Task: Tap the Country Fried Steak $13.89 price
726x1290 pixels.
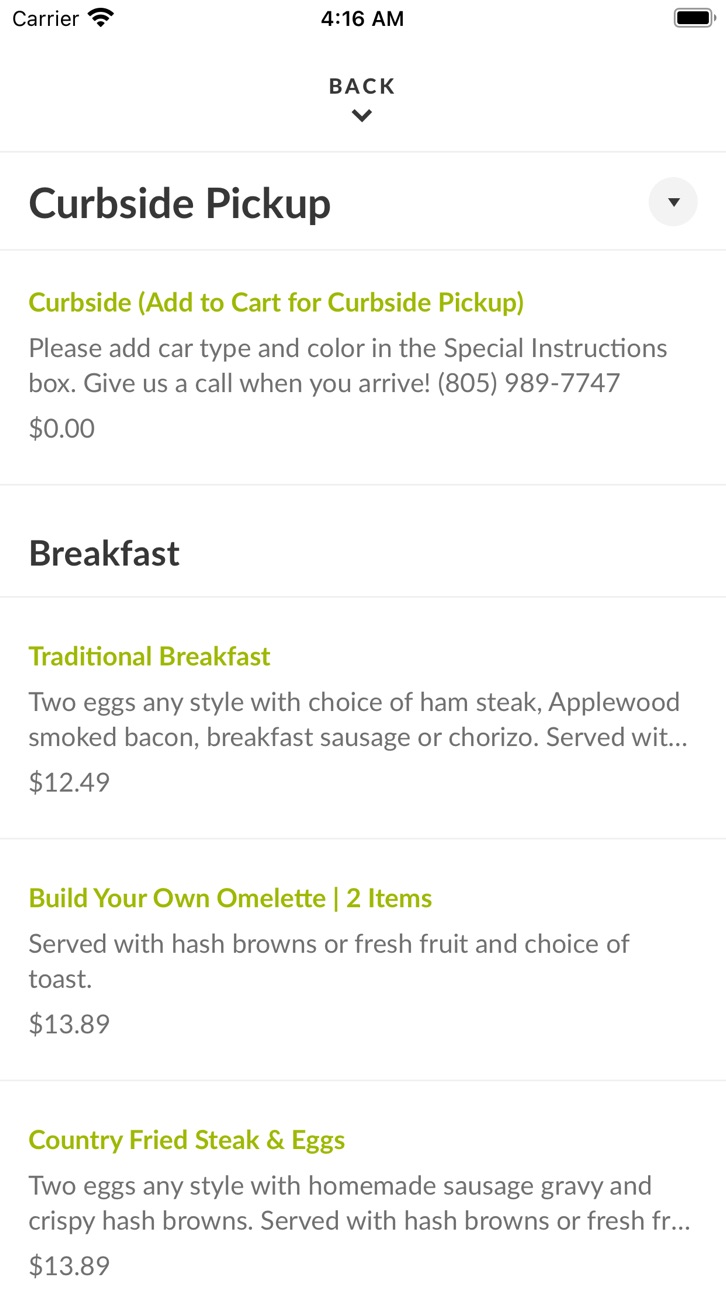Action: 69,1266
